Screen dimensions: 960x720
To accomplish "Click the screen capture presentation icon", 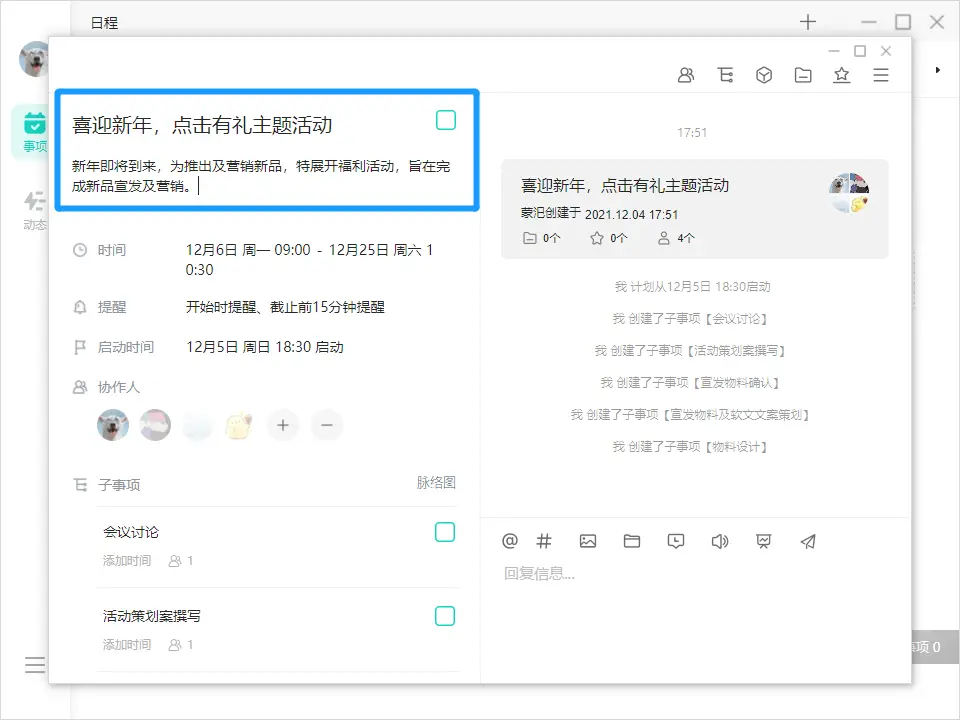I will point(763,541).
